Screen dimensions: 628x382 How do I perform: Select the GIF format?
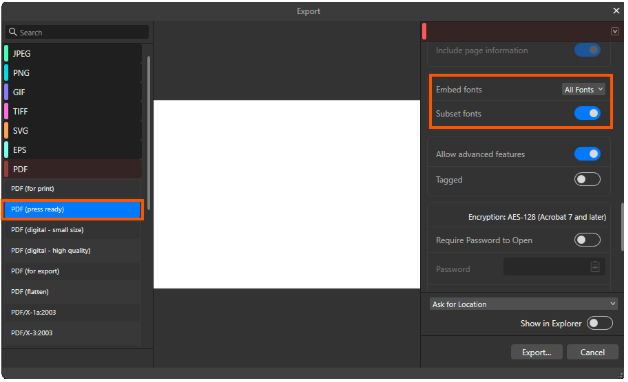(73, 92)
